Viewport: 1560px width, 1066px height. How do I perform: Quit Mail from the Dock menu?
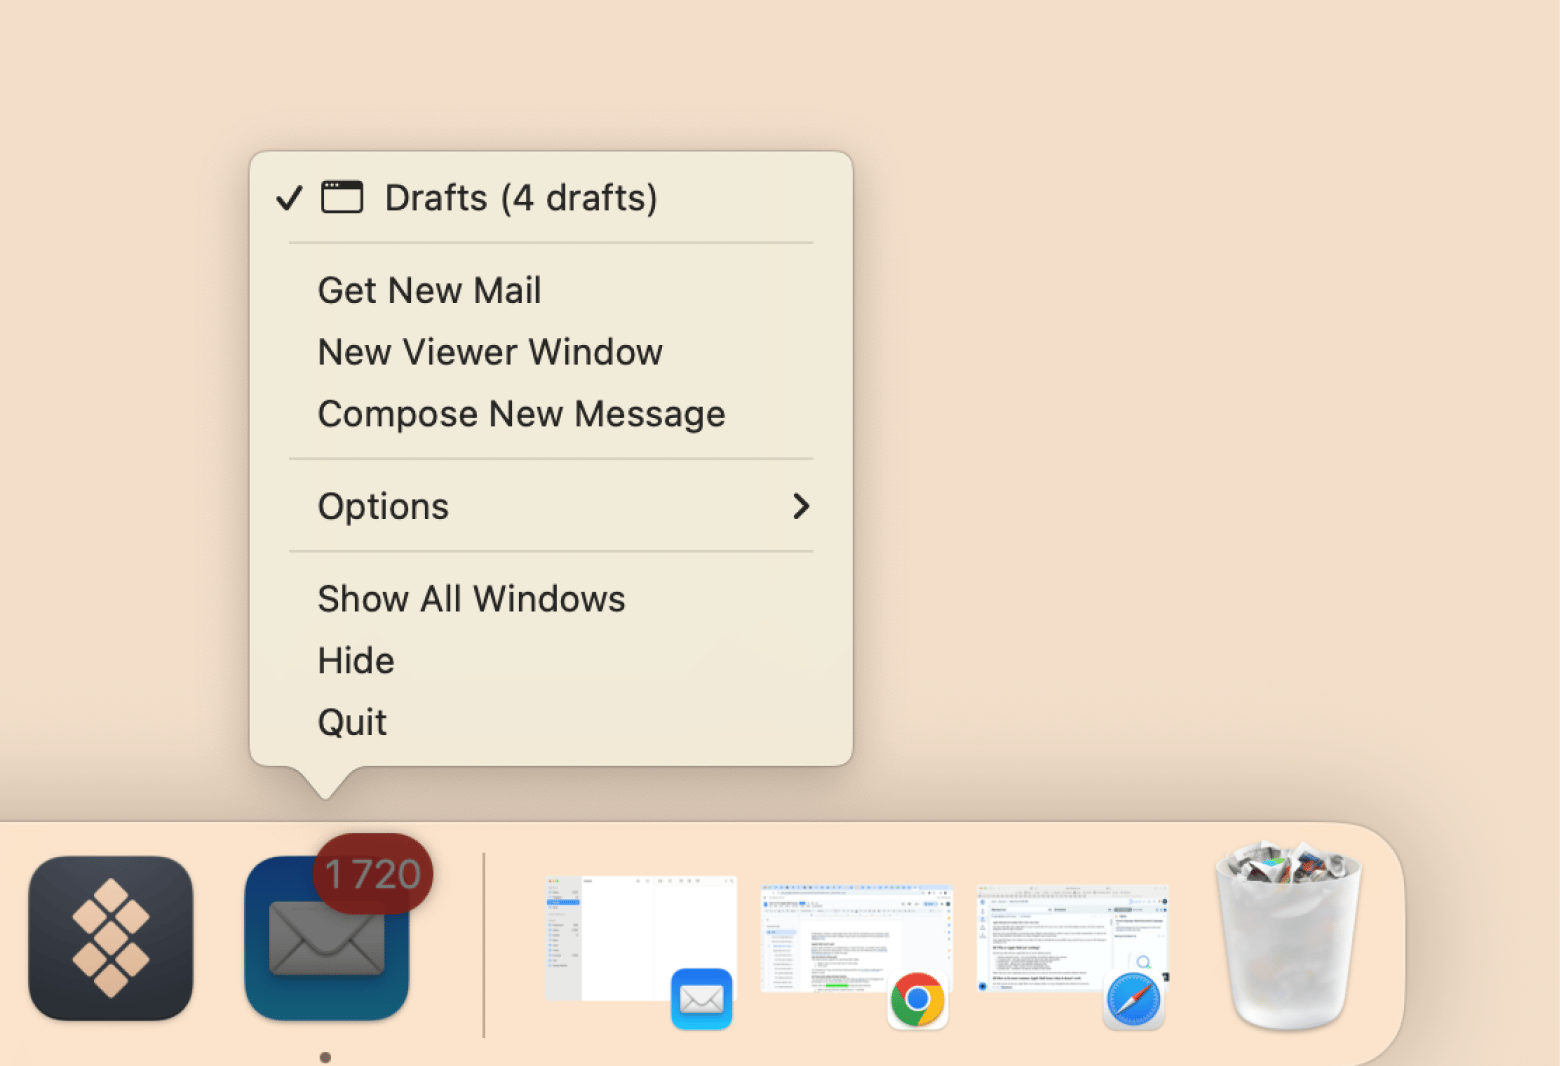352,722
